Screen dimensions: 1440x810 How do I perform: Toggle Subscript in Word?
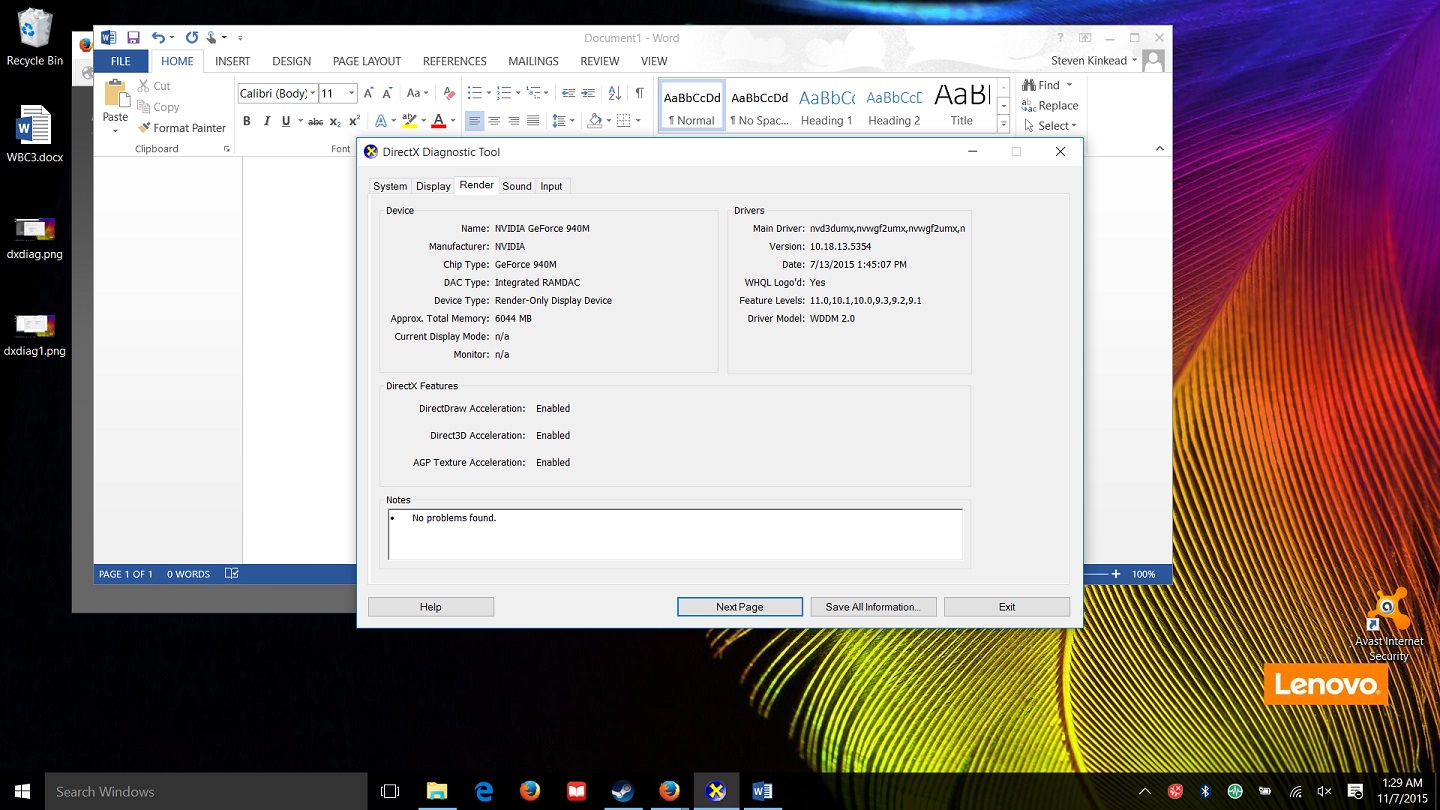pos(335,121)
